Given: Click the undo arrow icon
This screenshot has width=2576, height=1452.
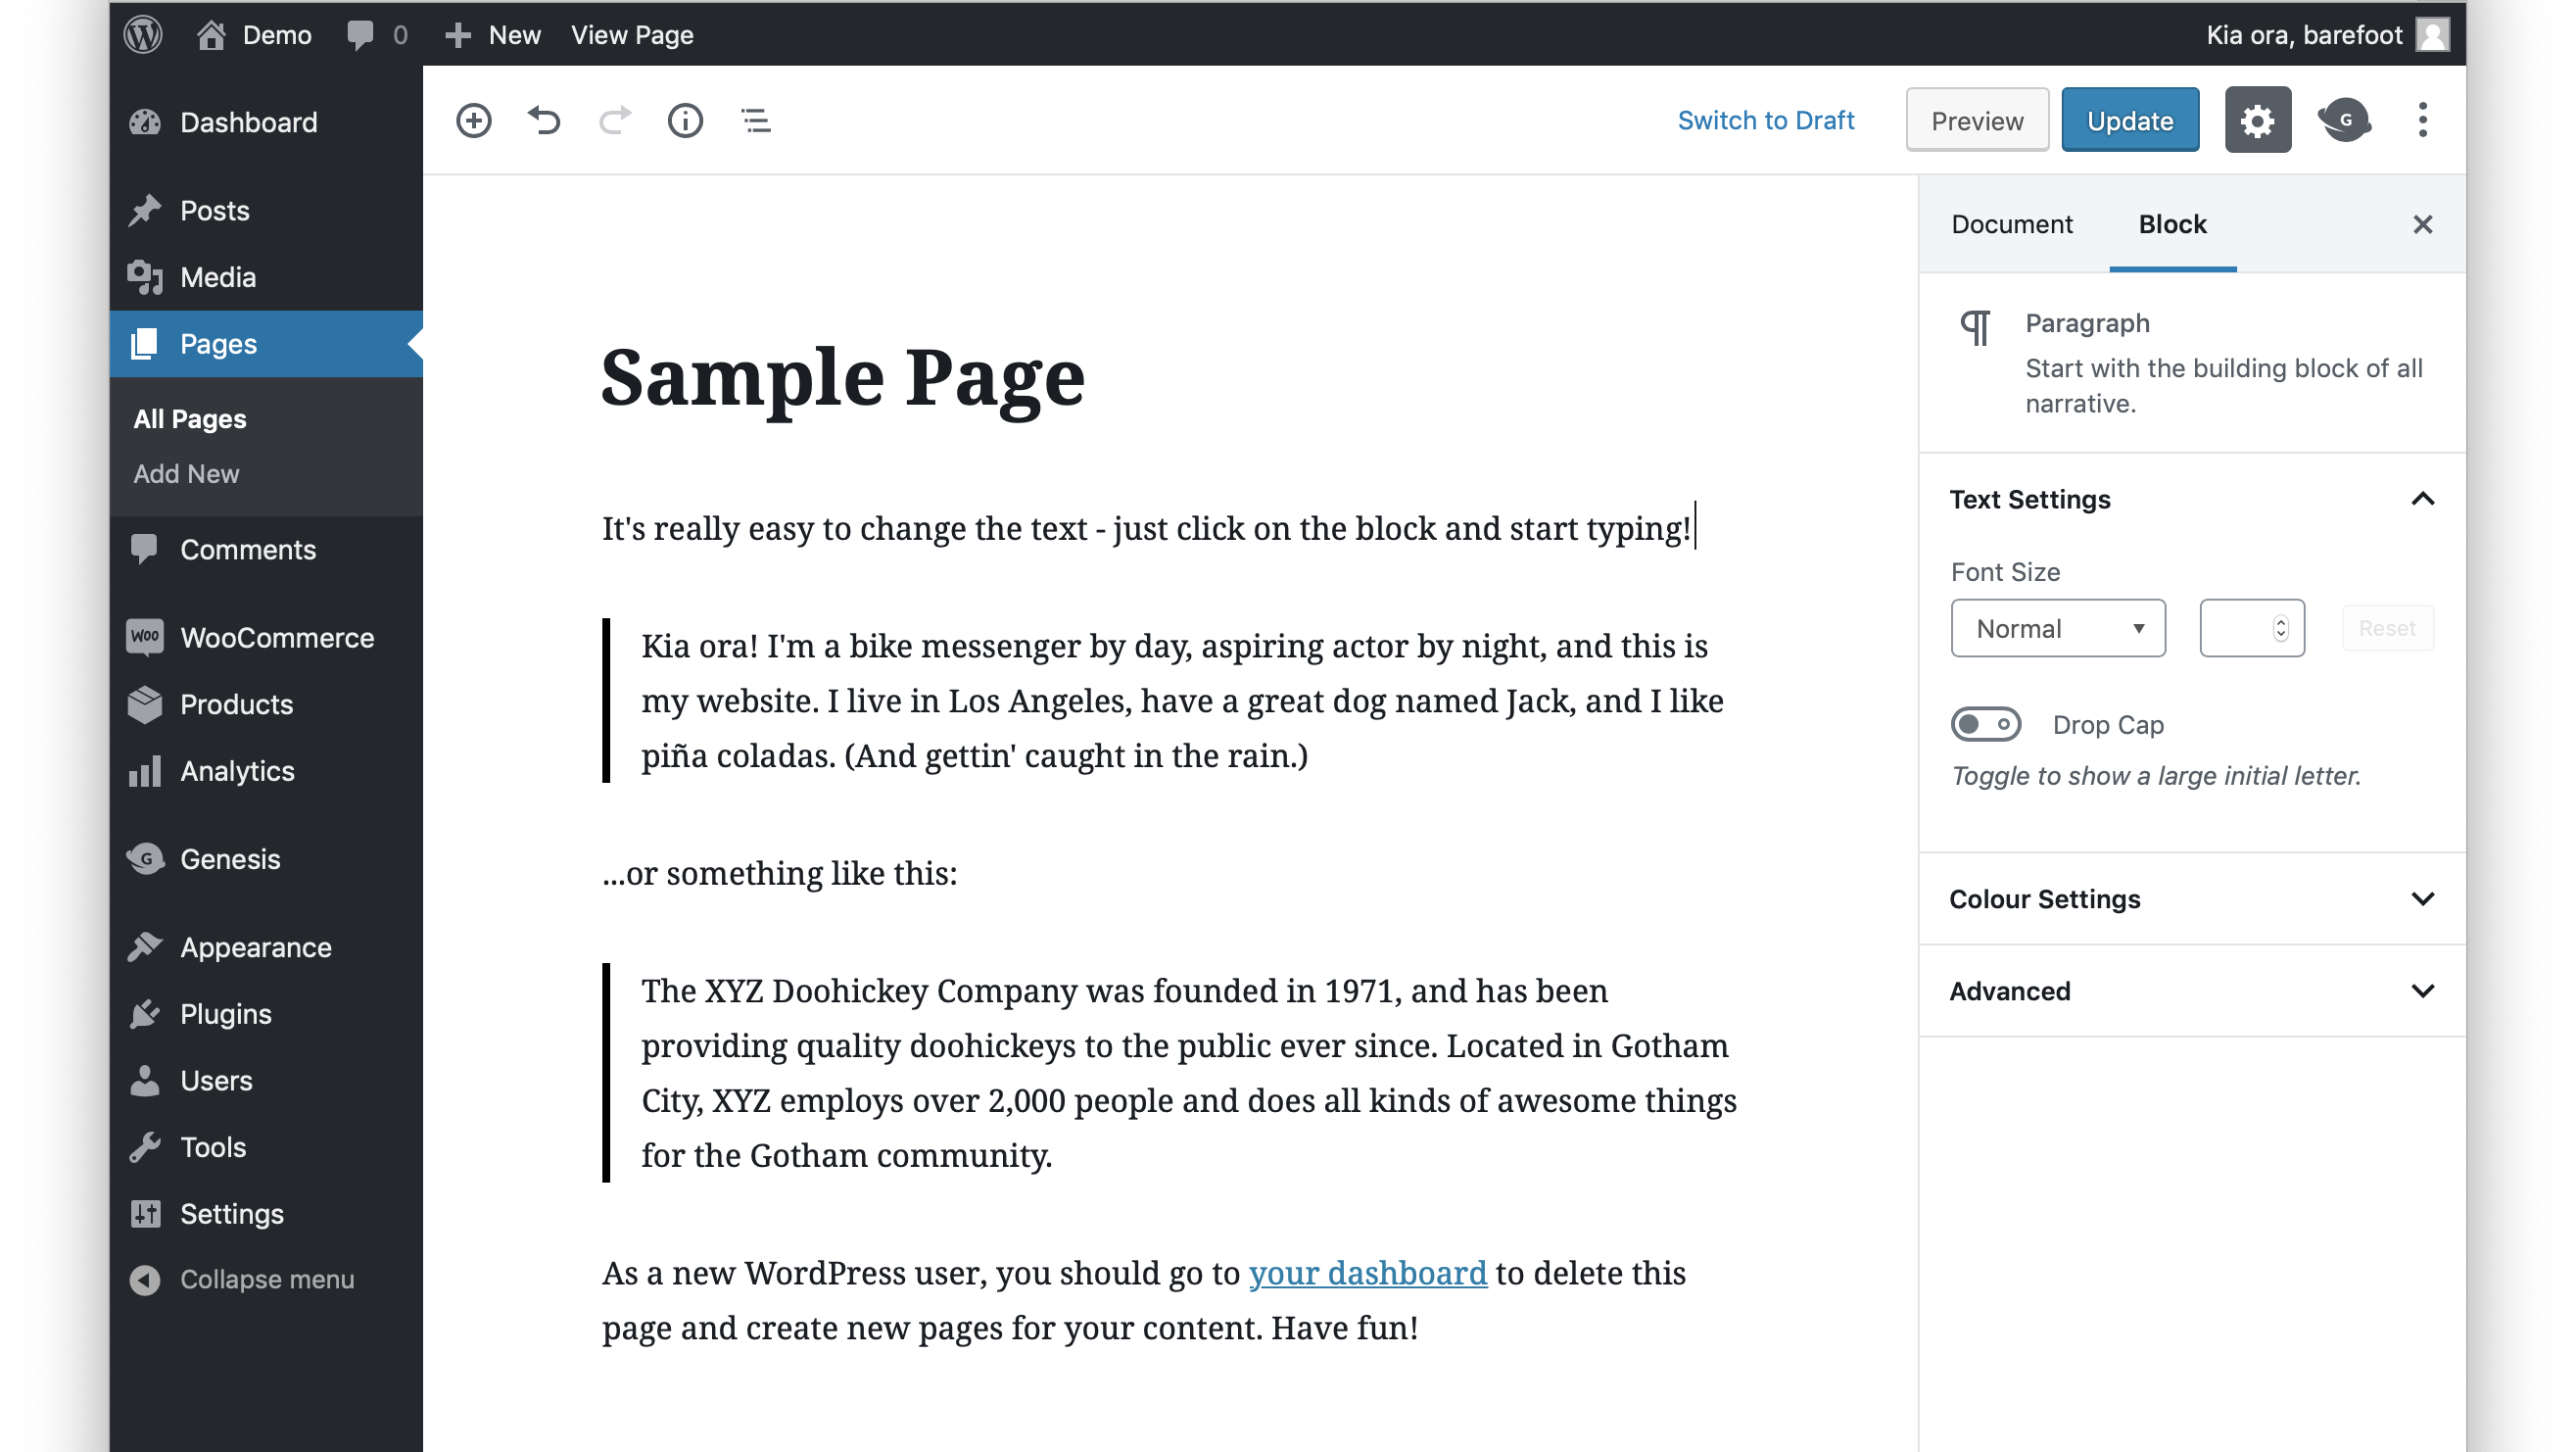Looking at the screenshot, I should point(544,121).
